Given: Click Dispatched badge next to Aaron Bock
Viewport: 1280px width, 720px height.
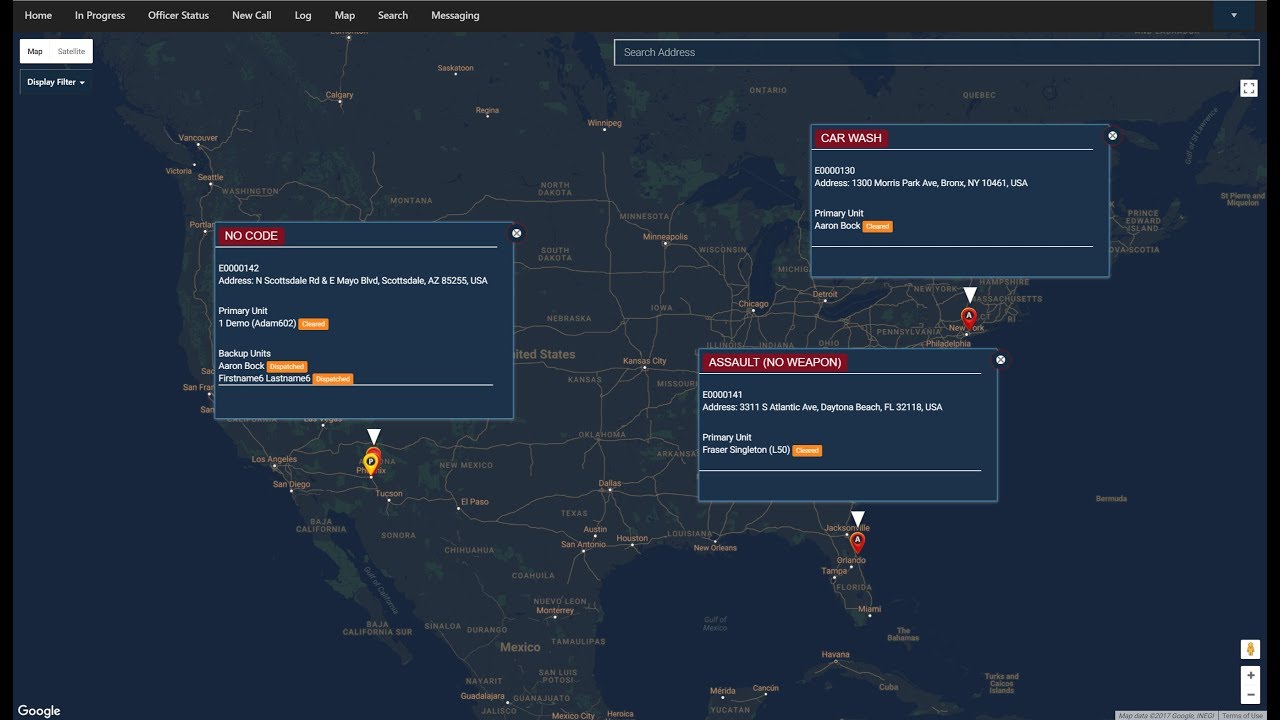Looking at the screenshot, I should pos(287,367).
